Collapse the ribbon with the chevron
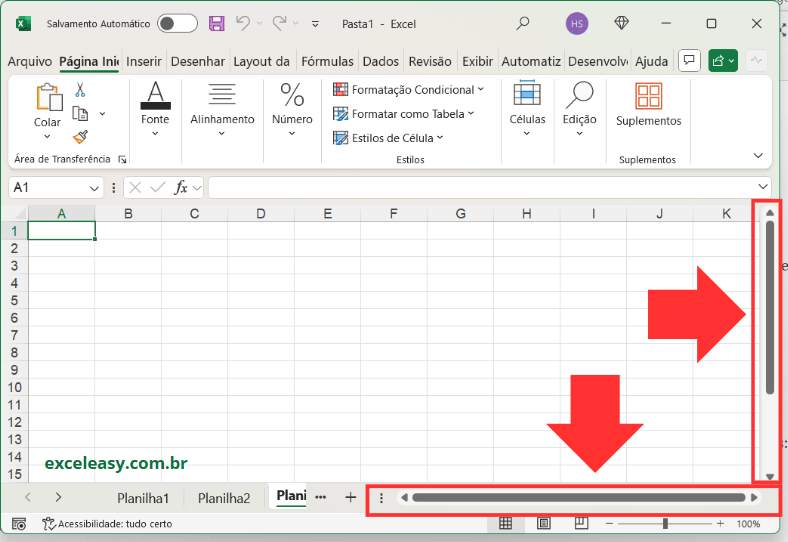 (757, 155)
